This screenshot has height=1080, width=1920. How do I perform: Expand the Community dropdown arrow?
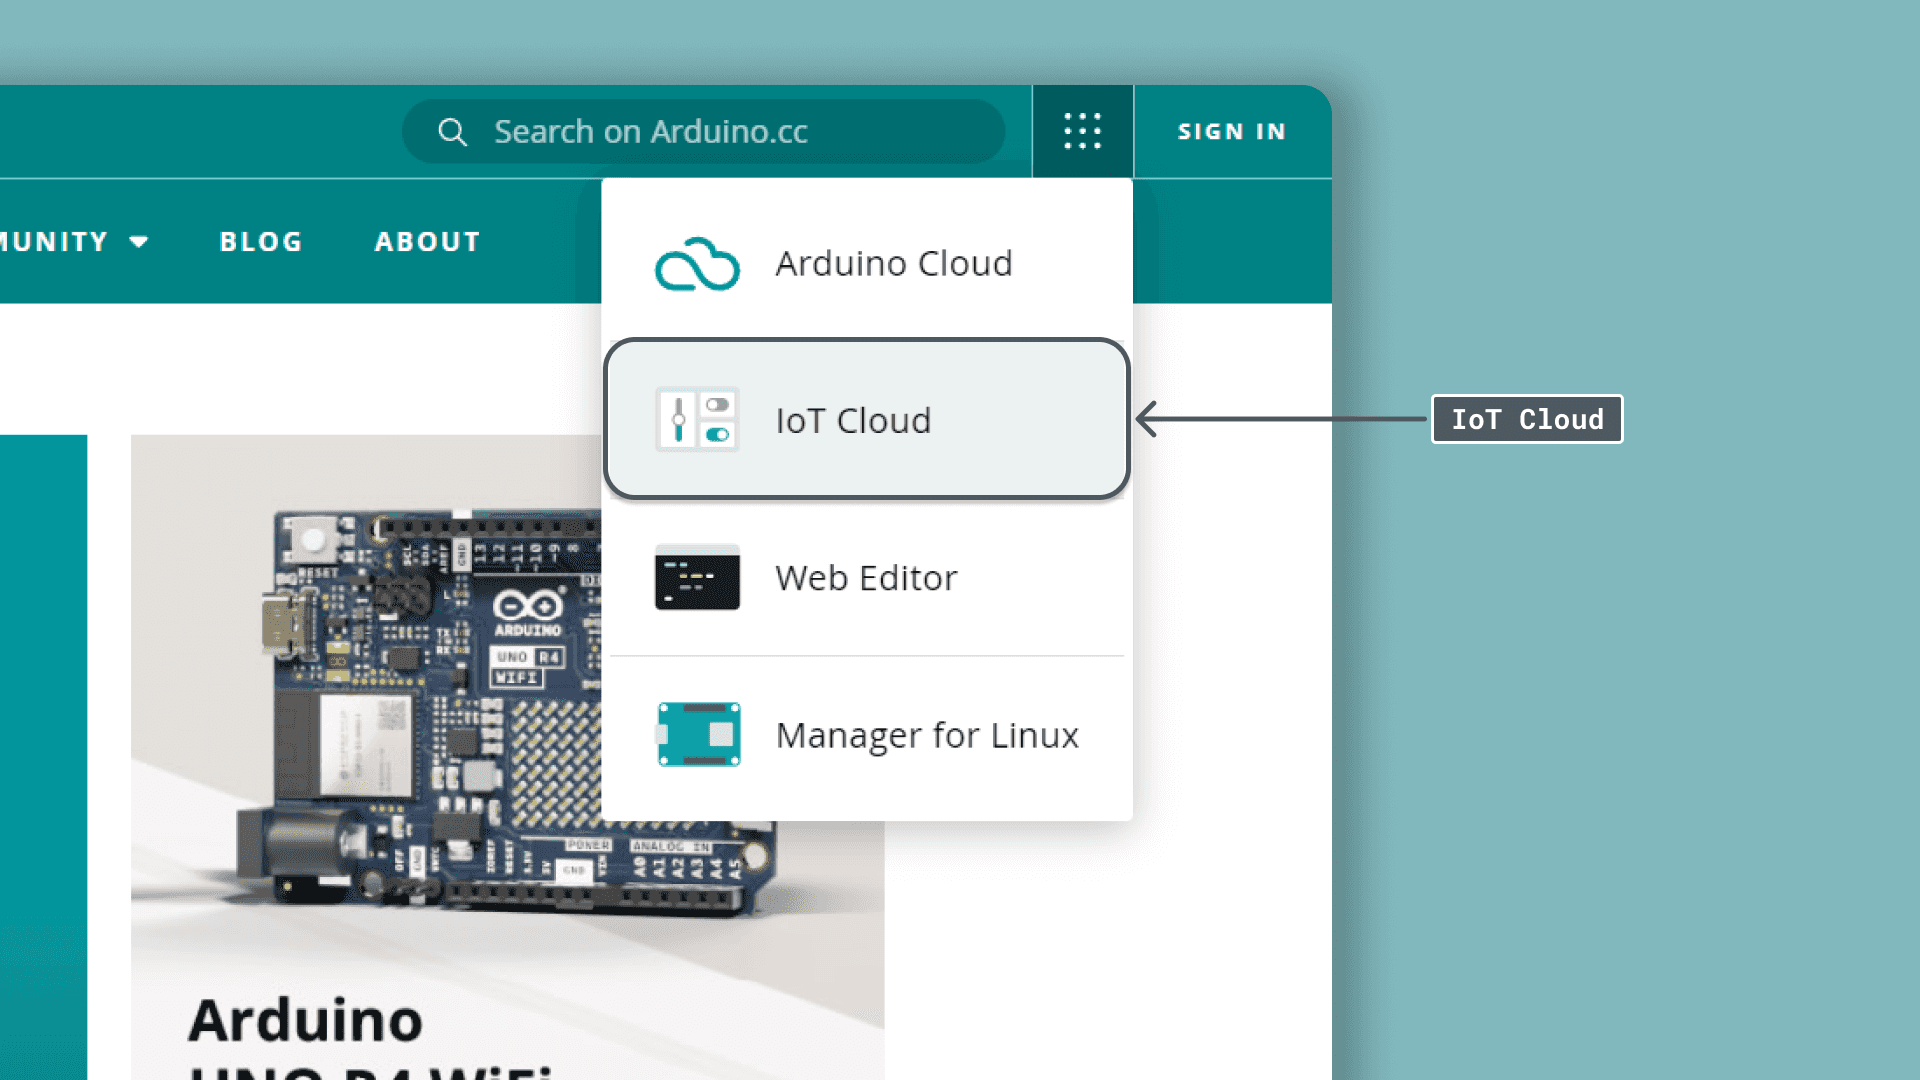(x=139, y=242)
